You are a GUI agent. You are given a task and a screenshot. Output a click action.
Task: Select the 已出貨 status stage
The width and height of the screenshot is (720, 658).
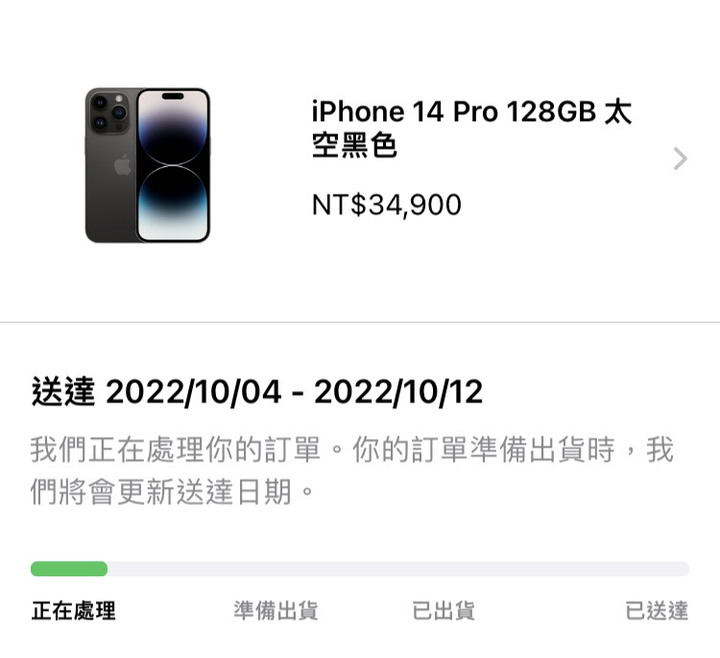[x=444, y=611]
